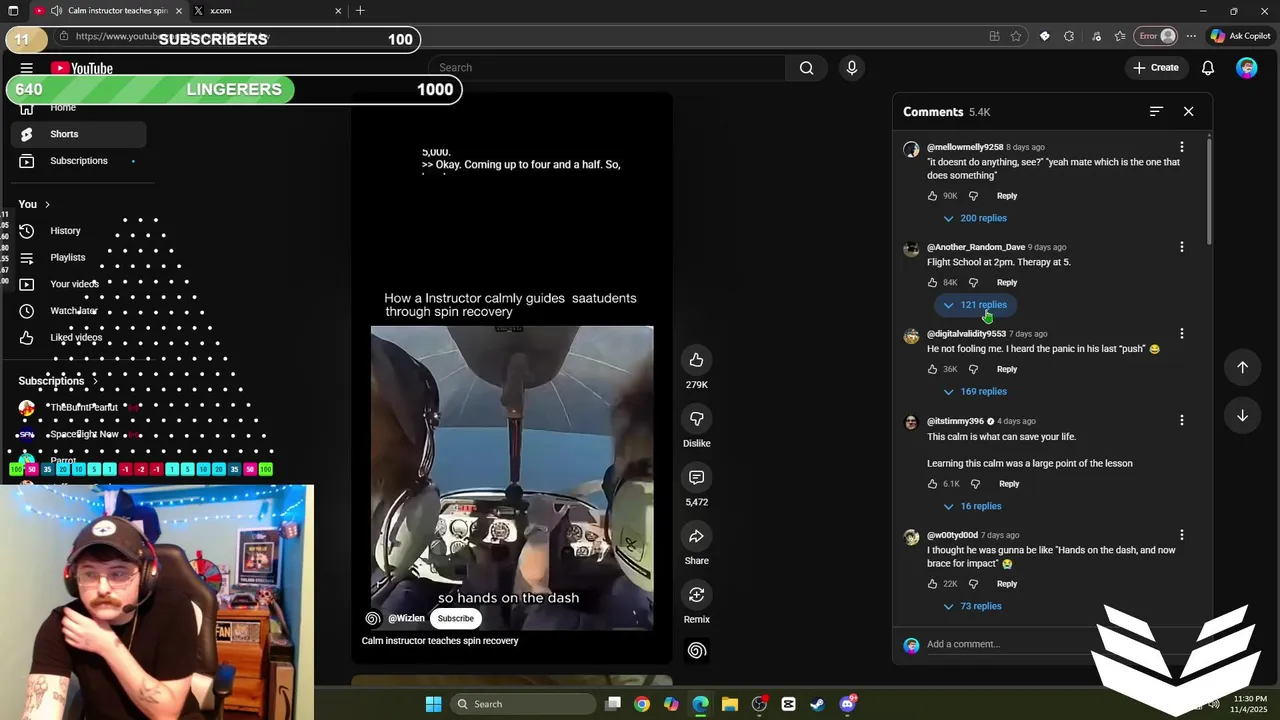Open @Another_Random_Dave profile link
The width and height of the screenshot is (1280, 720).
(976, 247)
